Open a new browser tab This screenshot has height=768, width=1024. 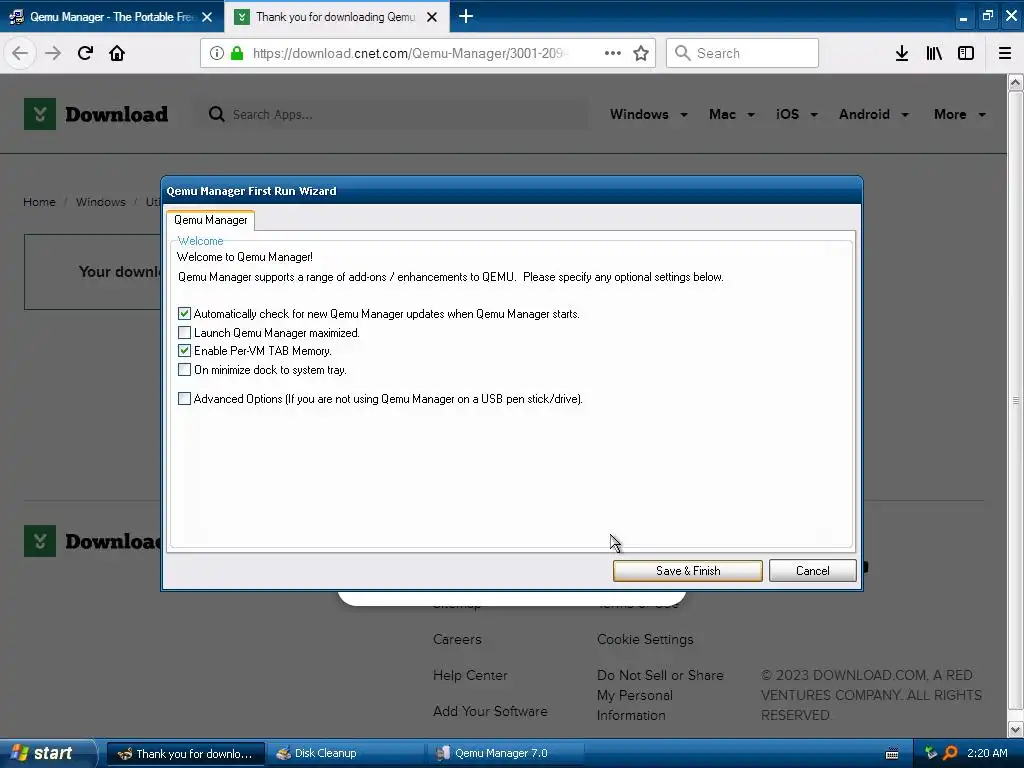[x=466, y=16]
